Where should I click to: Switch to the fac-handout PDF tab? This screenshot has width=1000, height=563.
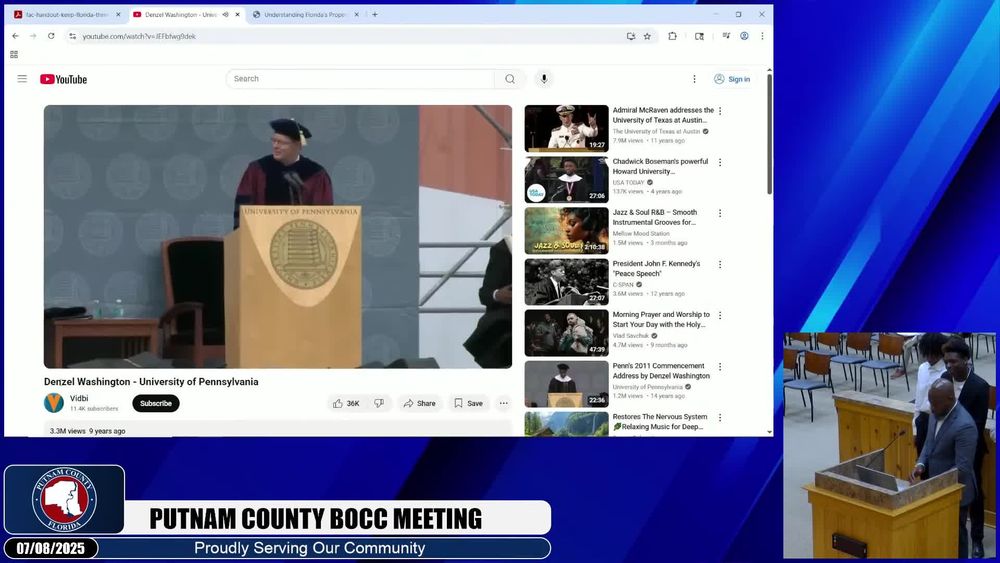click(66, 15)
